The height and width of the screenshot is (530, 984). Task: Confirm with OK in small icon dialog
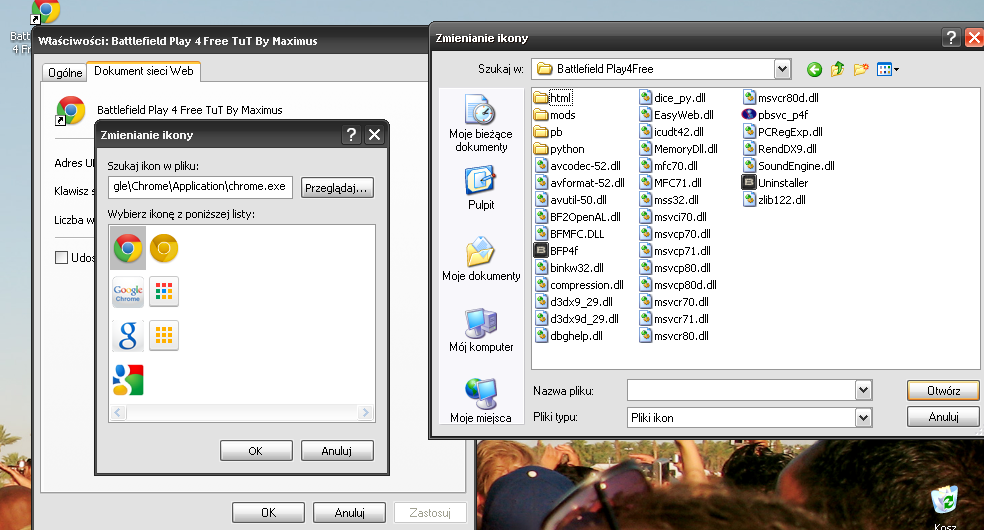pyautogui.click(x=256, y=450)
